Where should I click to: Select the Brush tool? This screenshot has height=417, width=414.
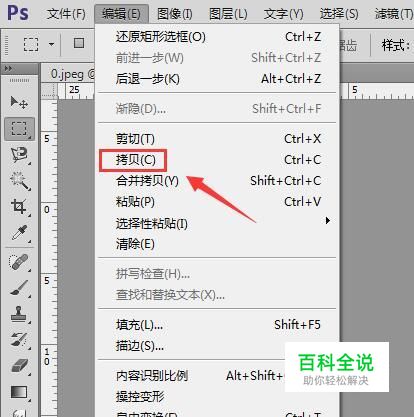click(x=19, y=288)
